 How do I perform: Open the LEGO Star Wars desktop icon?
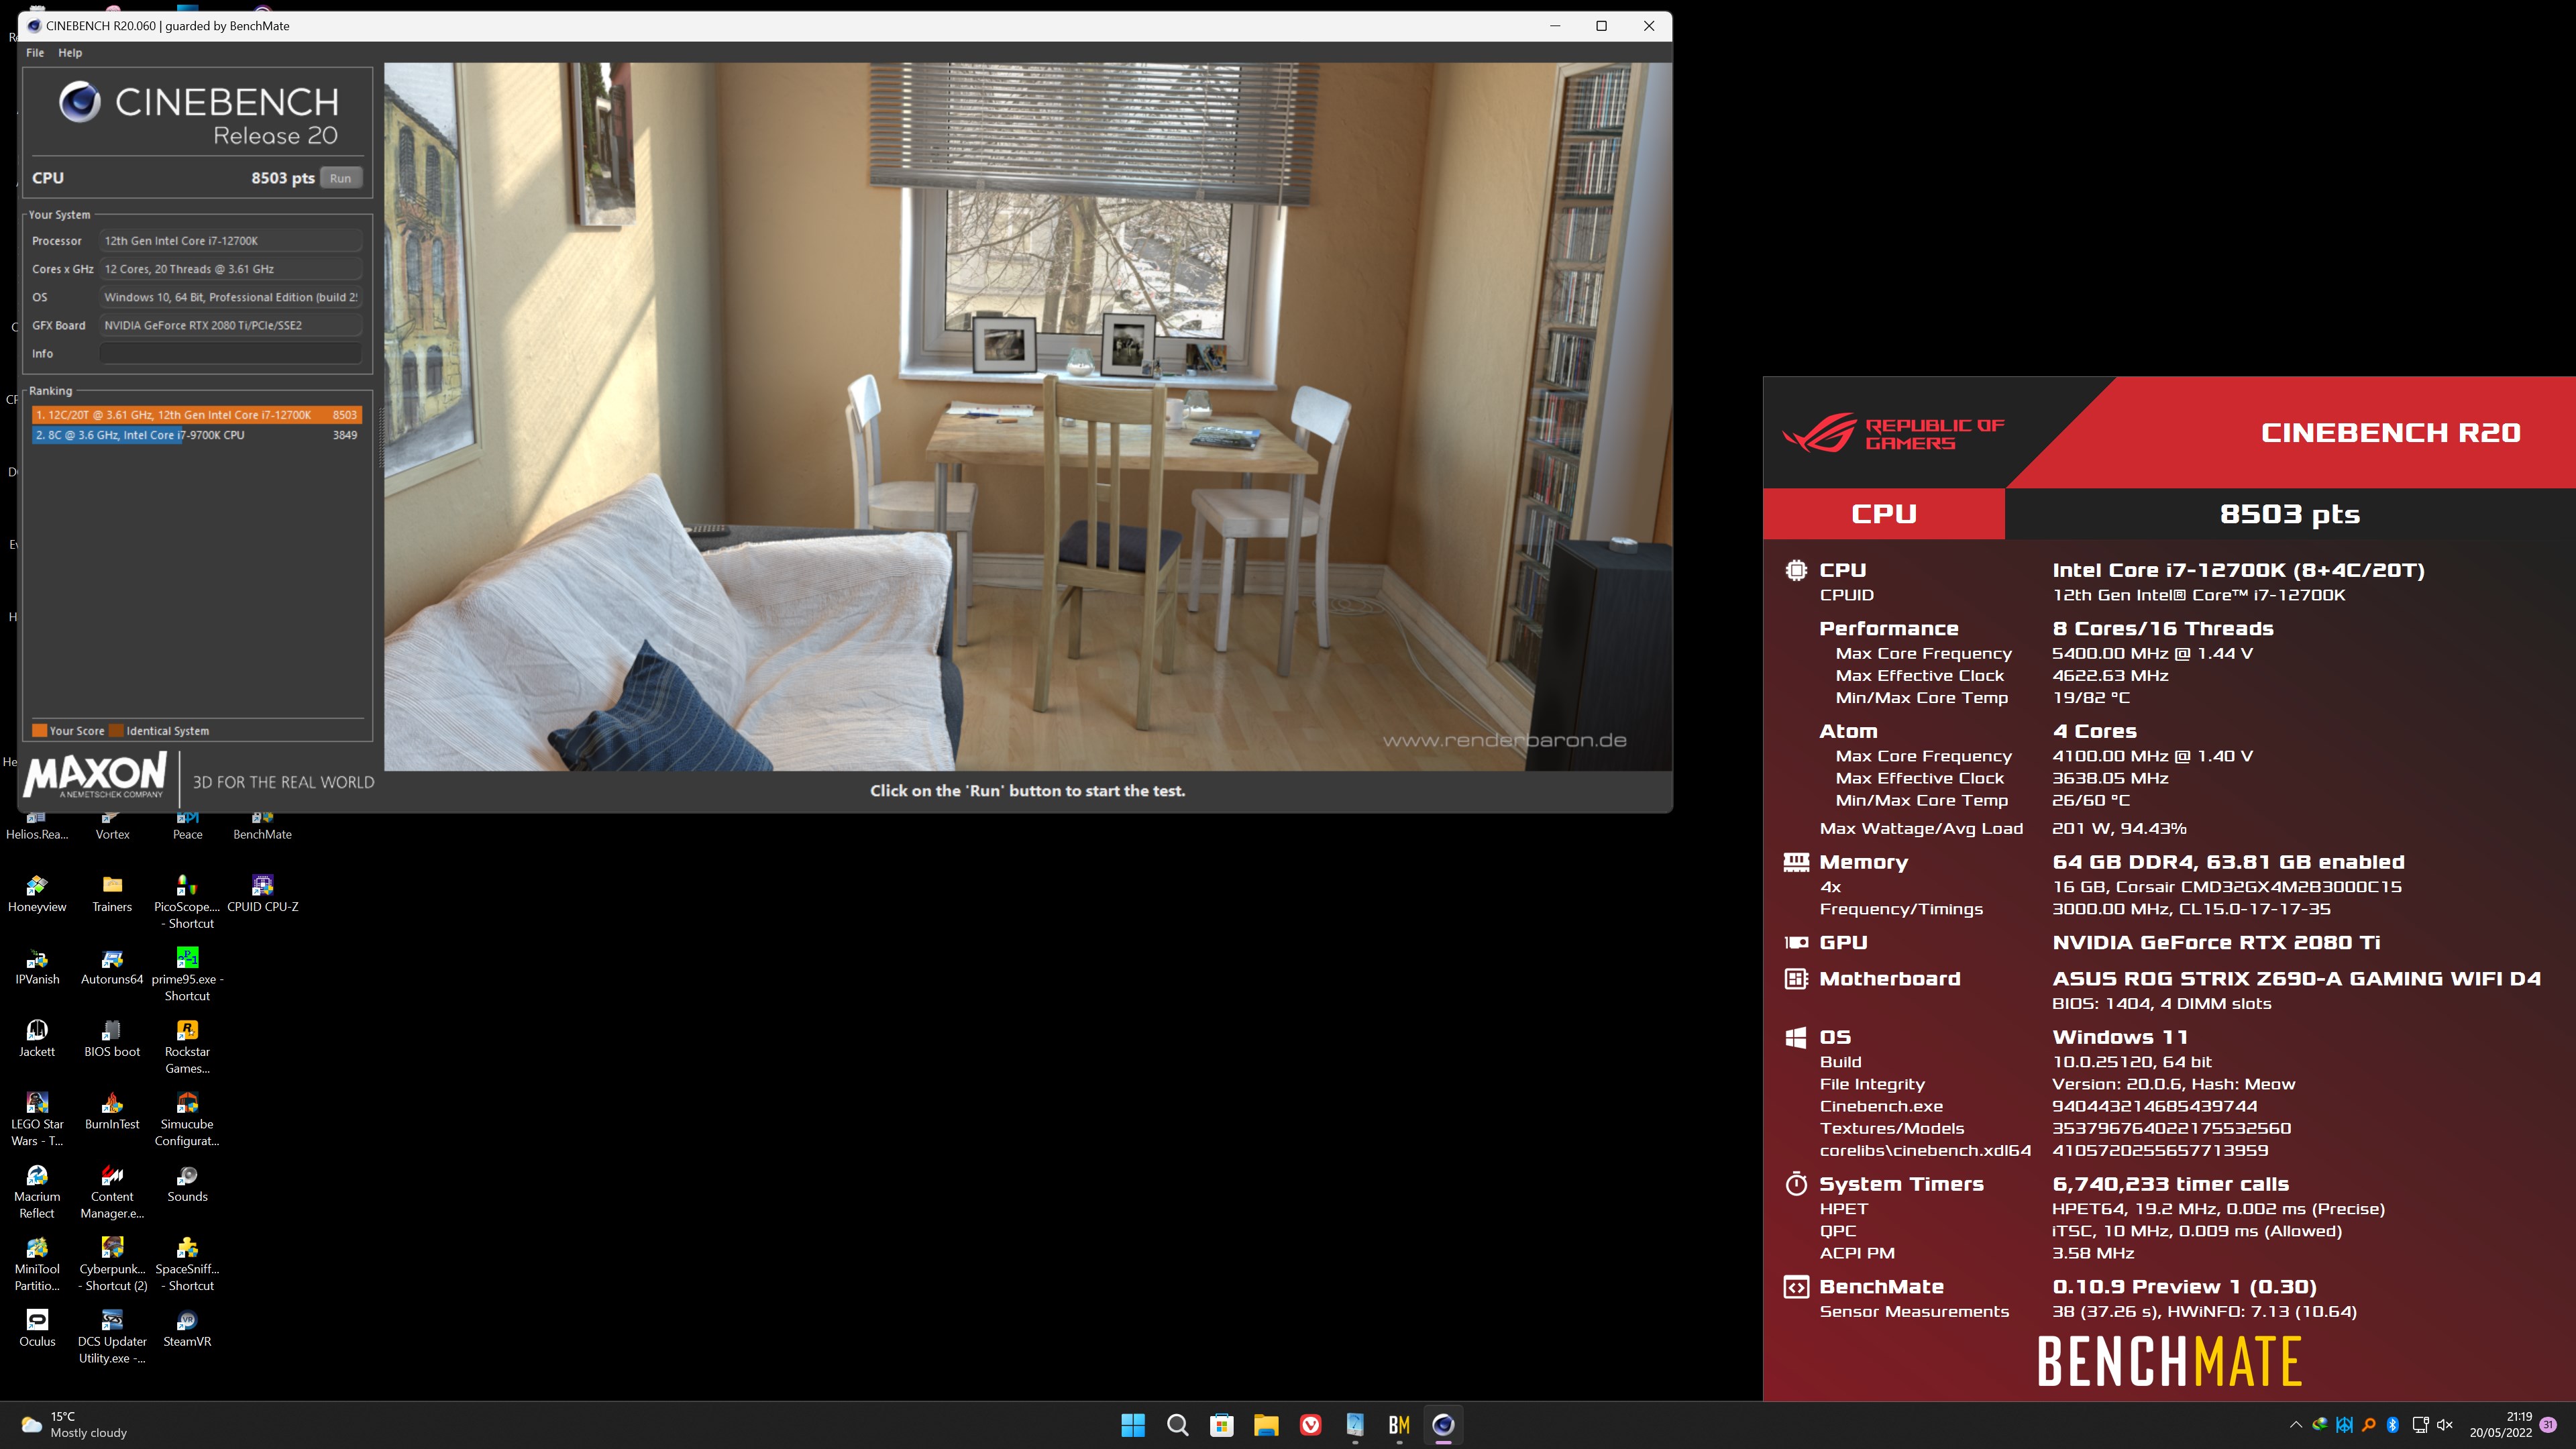[x=37, y=1120]
